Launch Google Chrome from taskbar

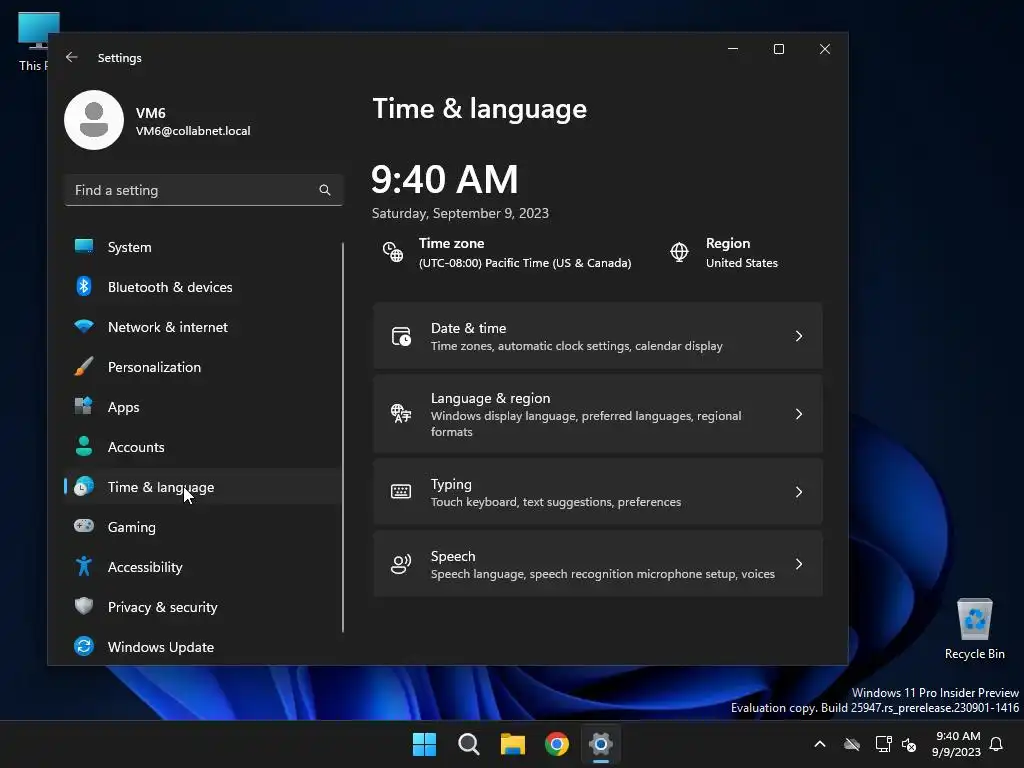pyautogui.click(x=557, y=744)
